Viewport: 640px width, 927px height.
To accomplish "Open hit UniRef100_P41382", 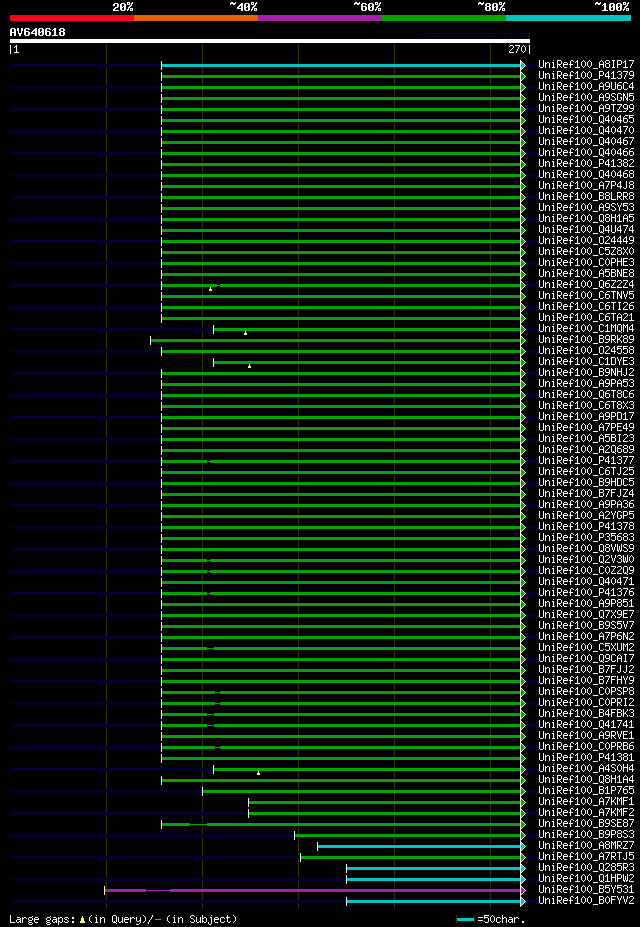I will tap(586, 164).
